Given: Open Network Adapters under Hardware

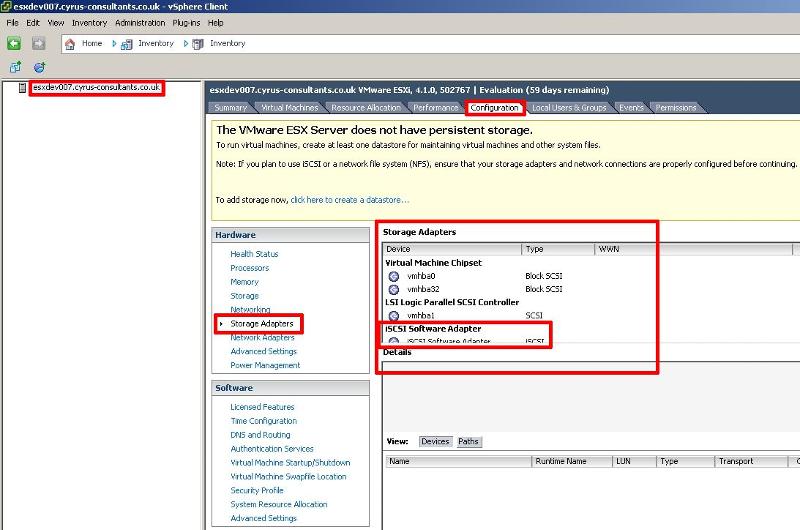Looking at the screenshot, I should coord(262,338).
